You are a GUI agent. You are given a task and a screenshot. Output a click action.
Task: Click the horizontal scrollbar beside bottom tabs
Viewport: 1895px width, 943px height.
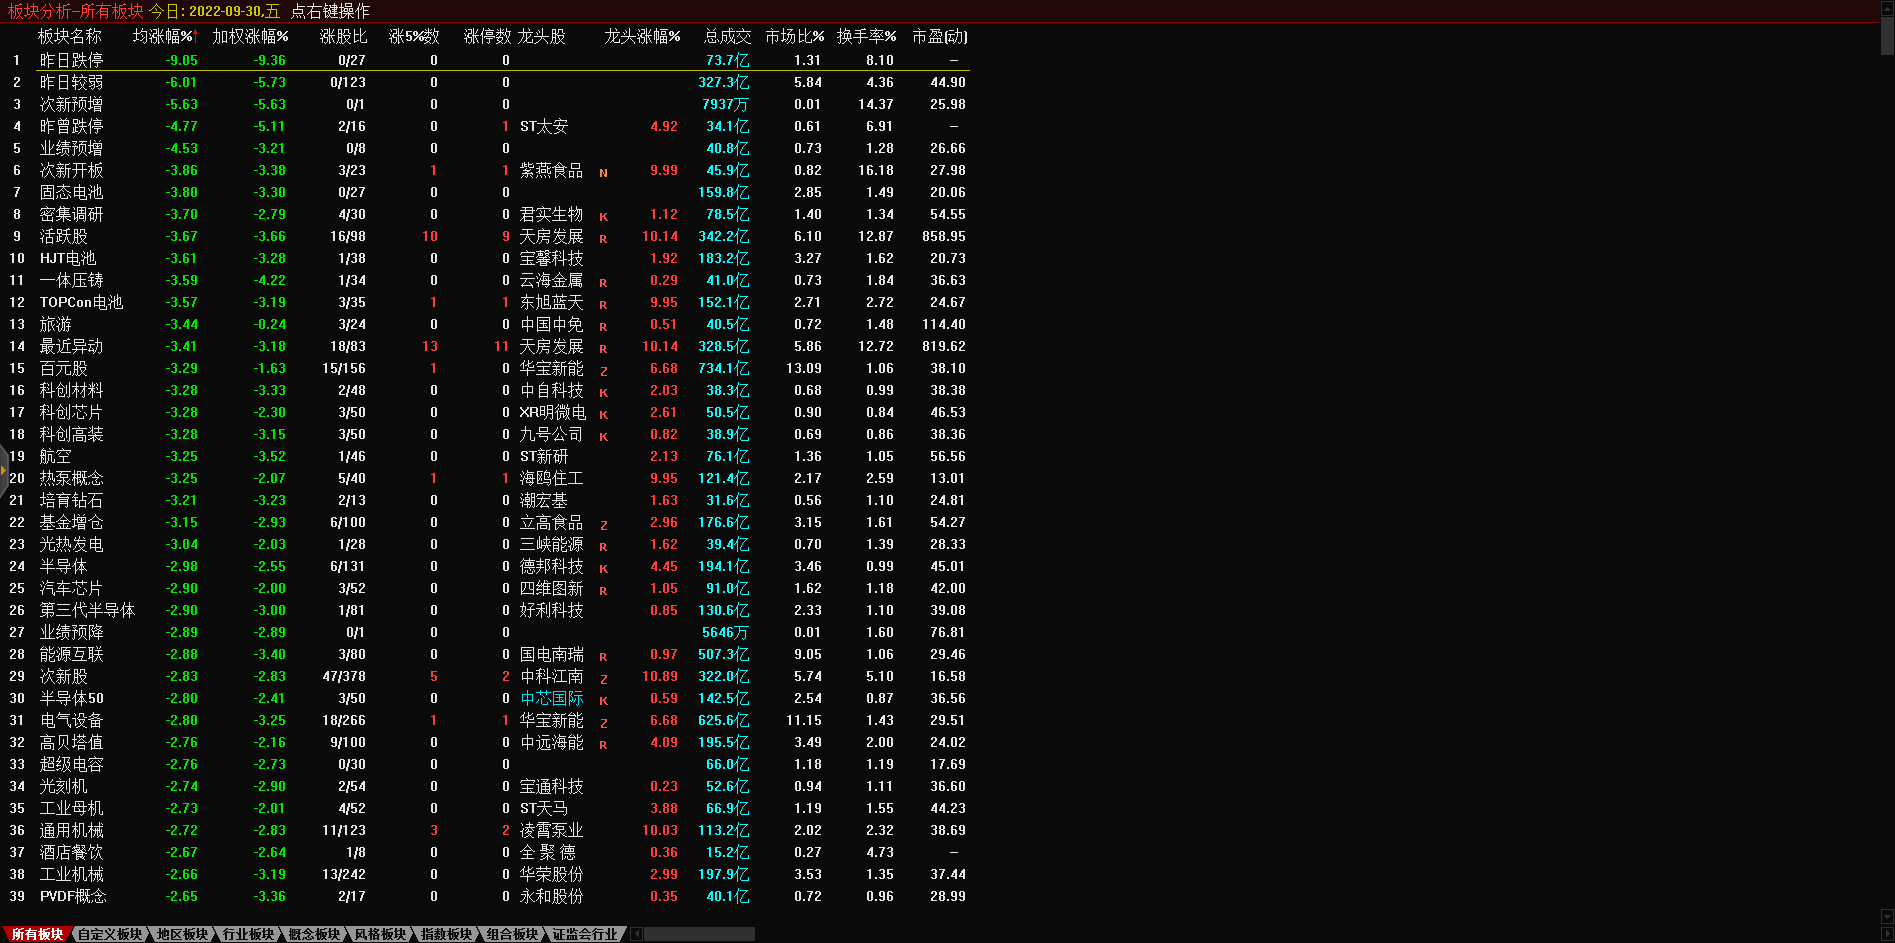coord(700,934)
